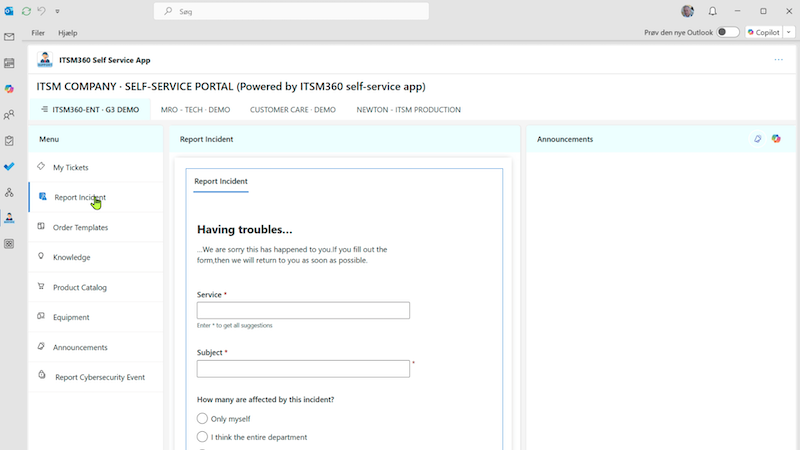This screenshot has height=450, width=800.
Task: Click the Service input field
Action: tap(303, 310)
